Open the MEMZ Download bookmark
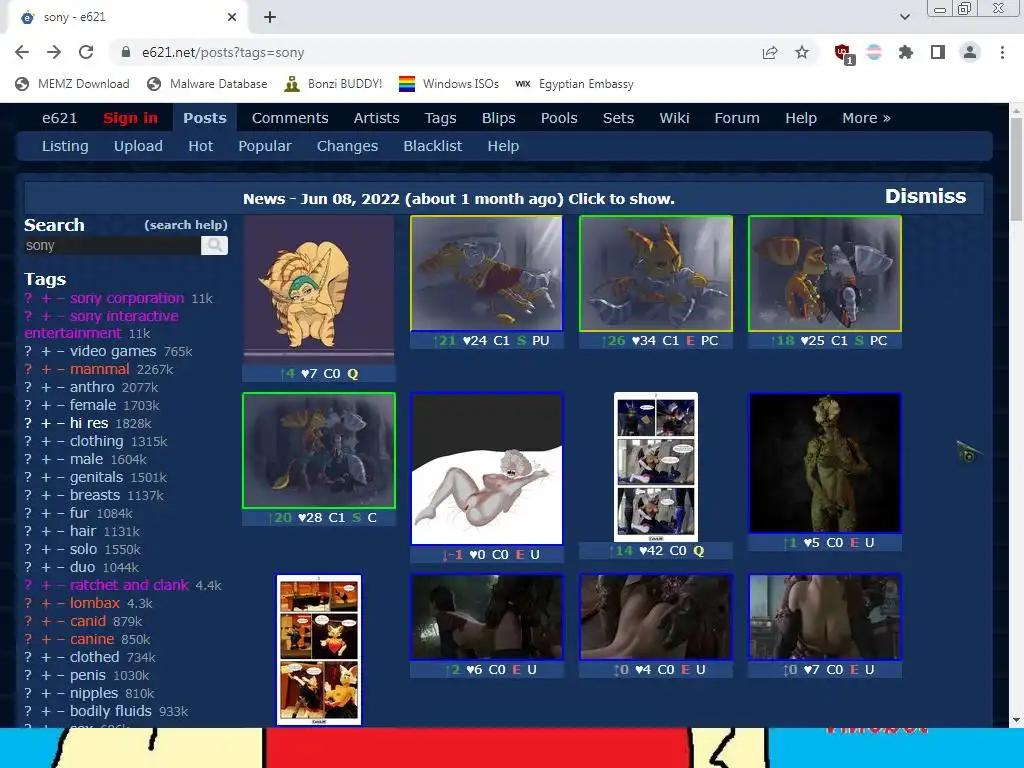Screen dimensions: 1024x768 pyautogui.click(x=72, y=84)
